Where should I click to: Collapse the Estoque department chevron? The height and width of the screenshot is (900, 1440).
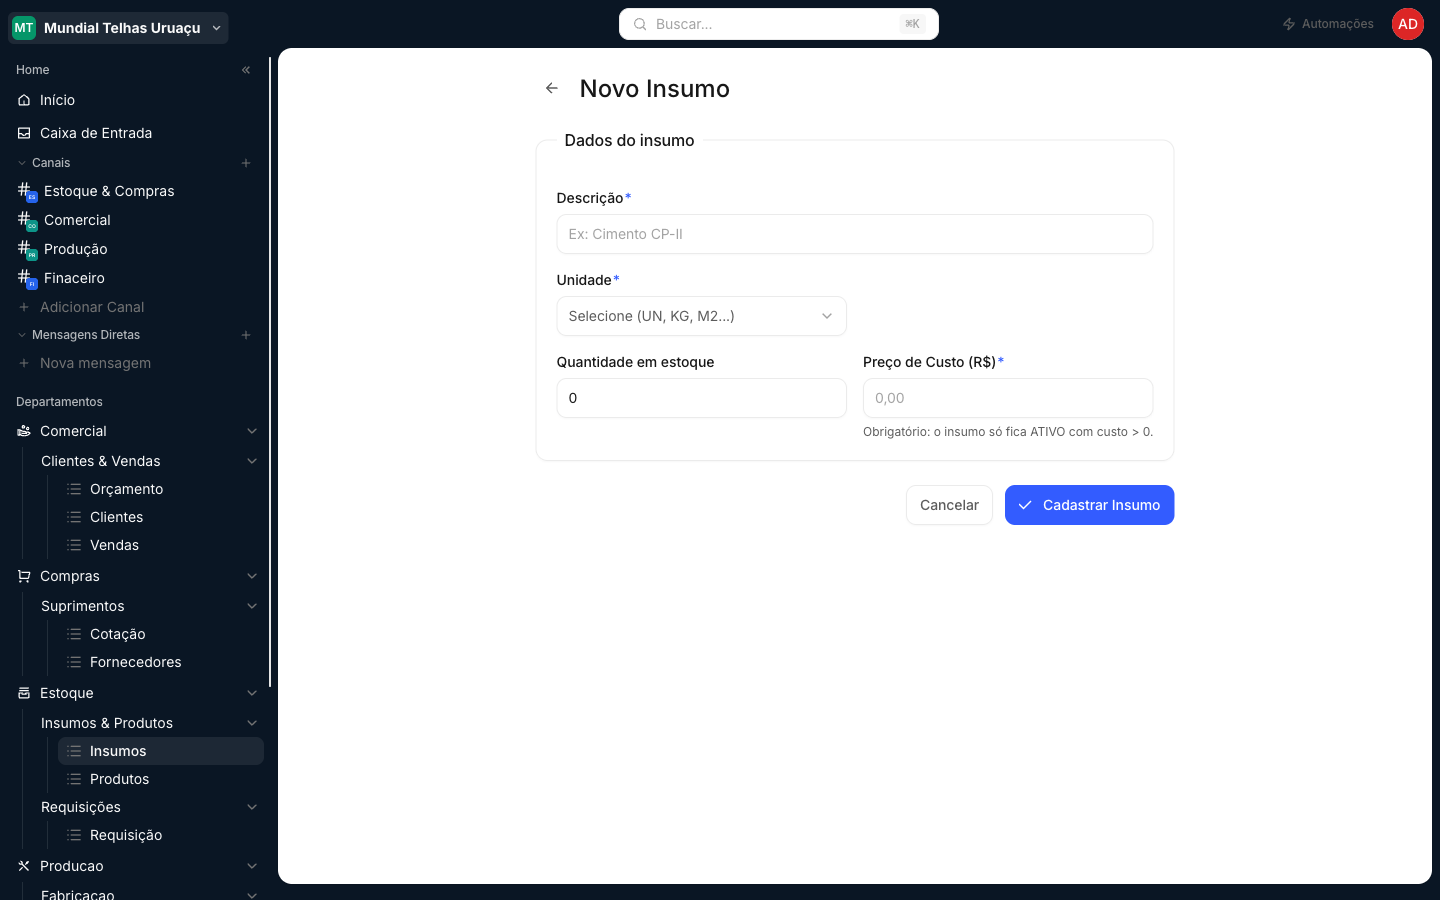252,693
